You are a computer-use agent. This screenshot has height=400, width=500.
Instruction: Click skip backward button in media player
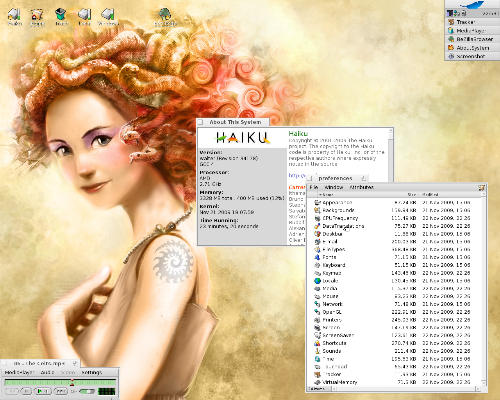11,391
